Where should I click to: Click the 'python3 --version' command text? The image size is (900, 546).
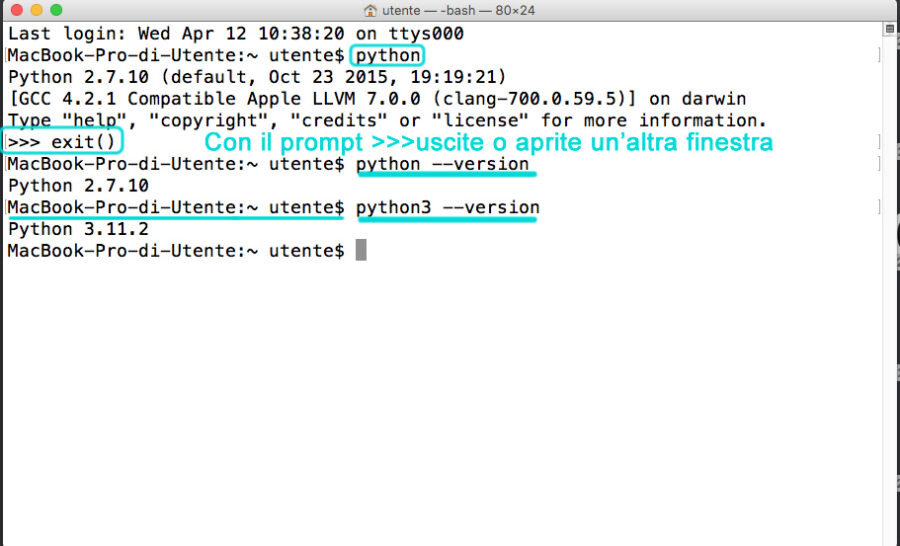click(x=448, y=207)
